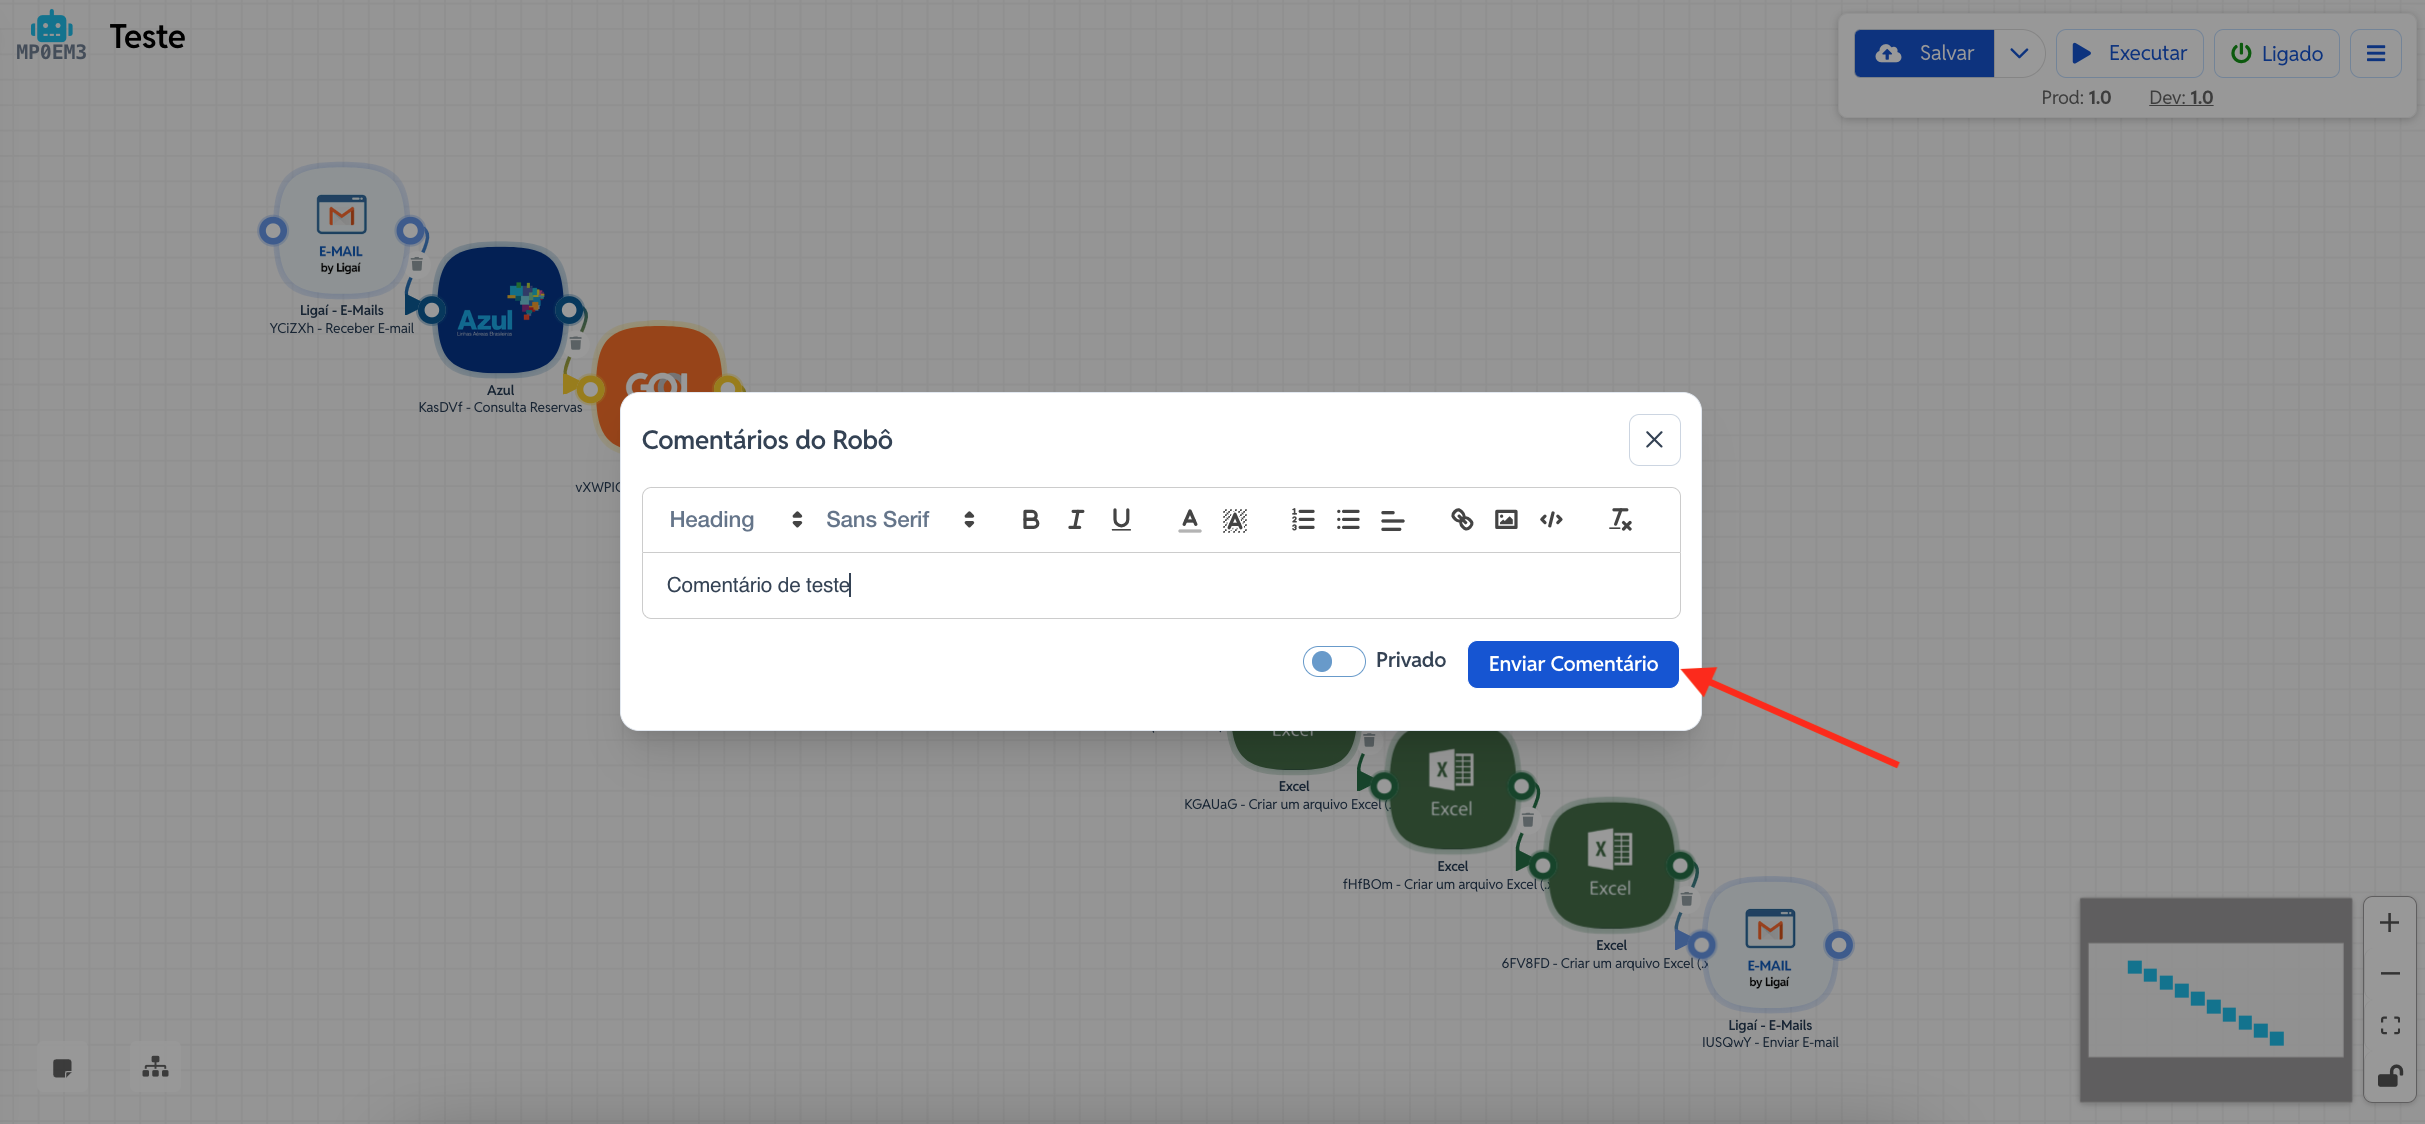Open the Heading style dropdown
Viewport: 2425px width, 1124px height.
[735, 520]
